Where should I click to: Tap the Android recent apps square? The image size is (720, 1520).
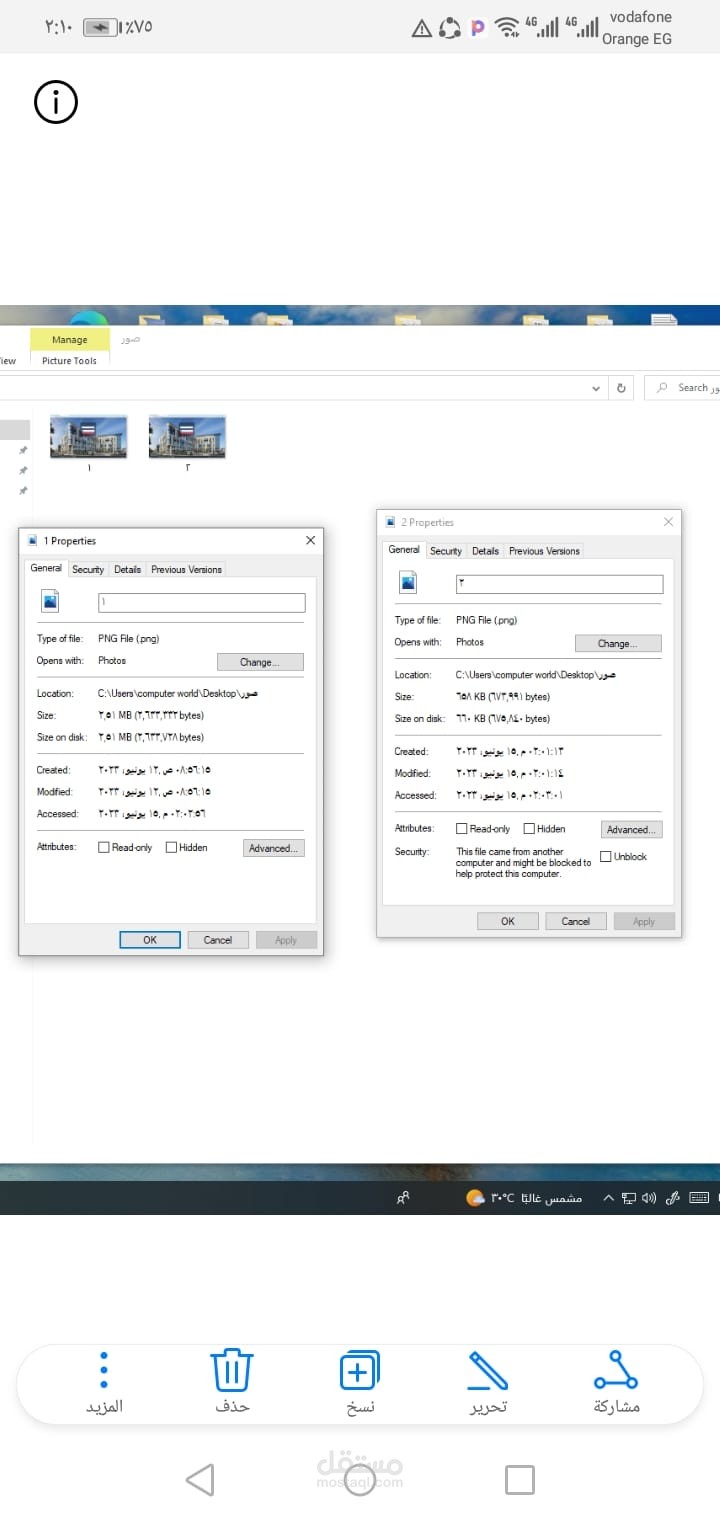click(x=520, y=1479)
